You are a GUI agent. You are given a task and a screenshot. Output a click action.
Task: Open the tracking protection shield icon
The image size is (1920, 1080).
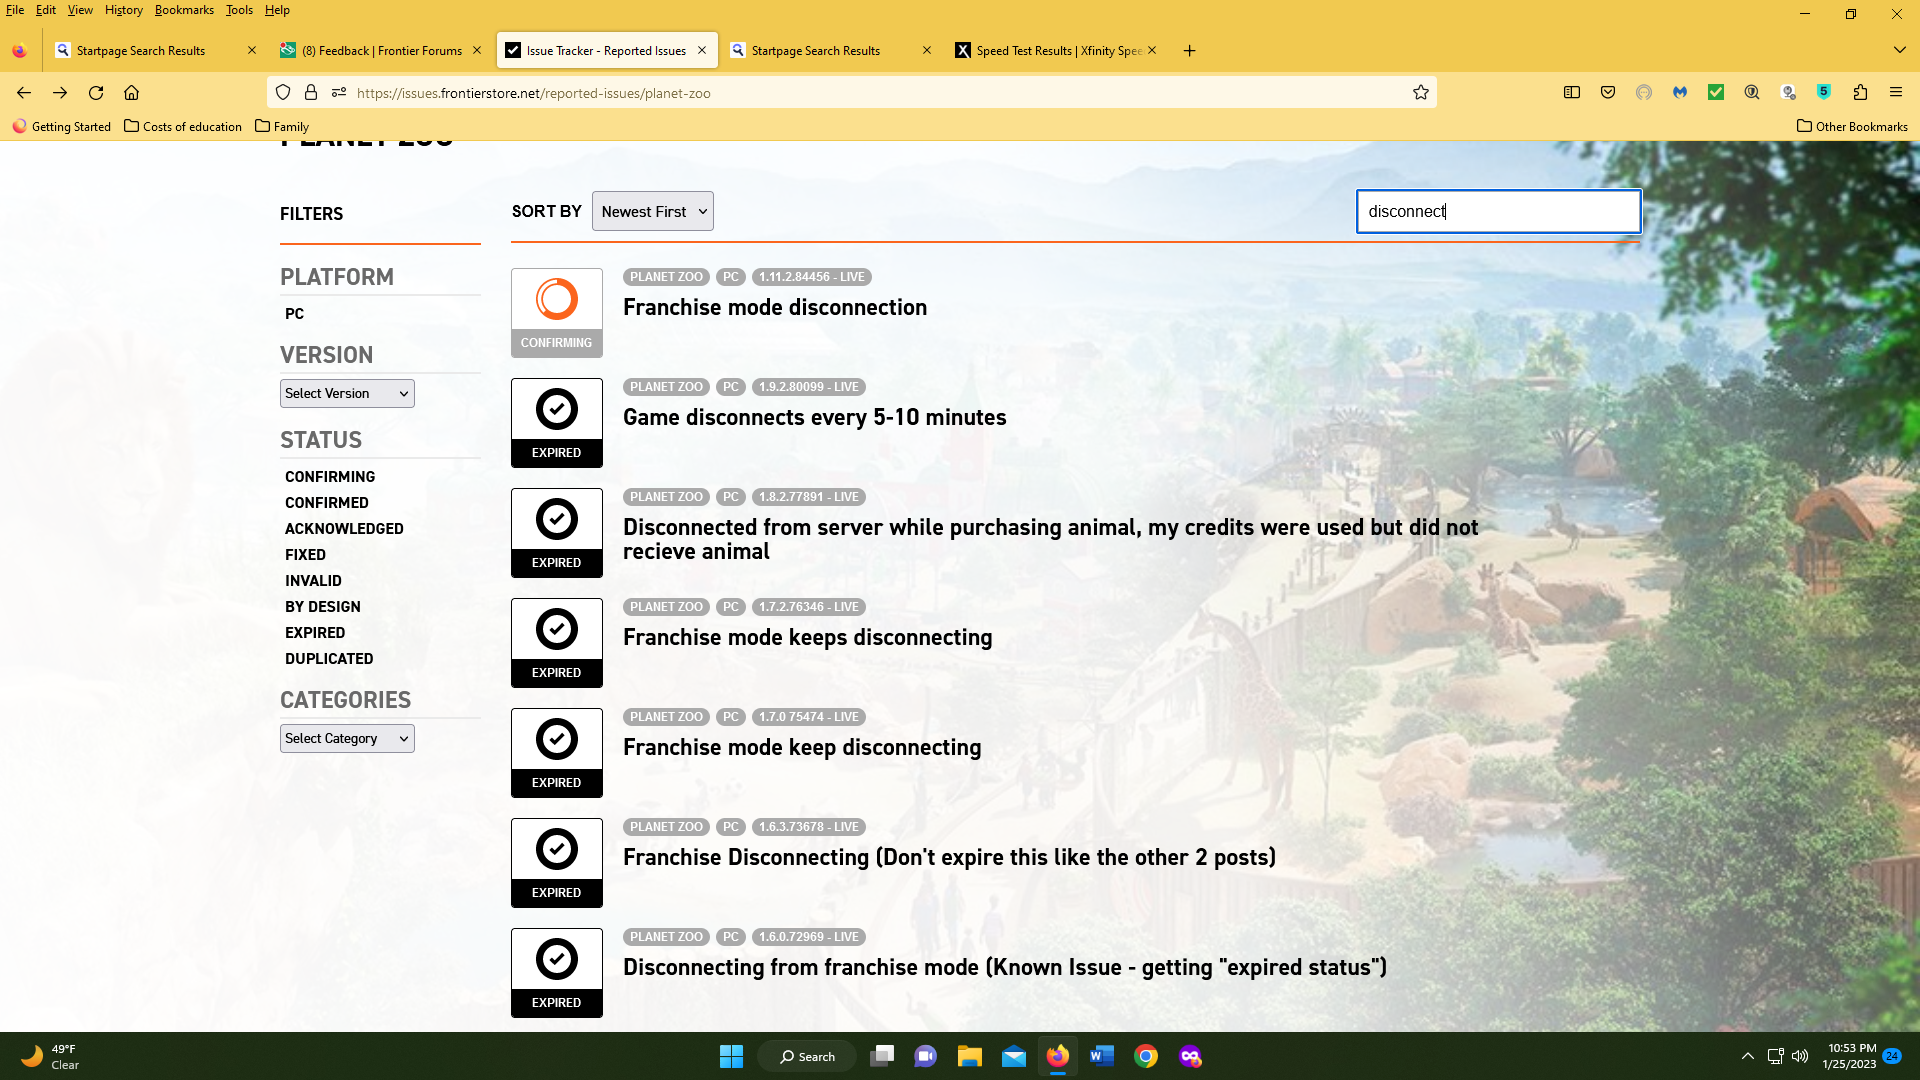(283, 92)
